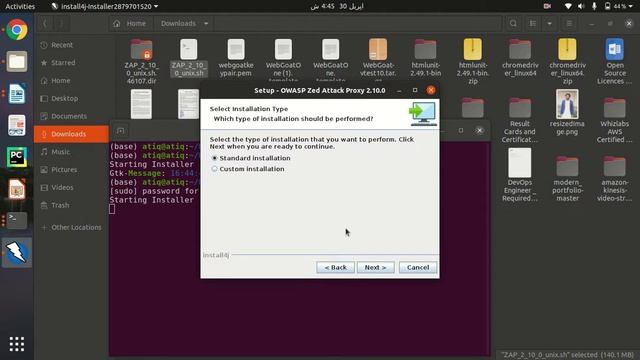Open Google Chrome from the dock
The height and width of the screenshot is (360, 640).
17,30
